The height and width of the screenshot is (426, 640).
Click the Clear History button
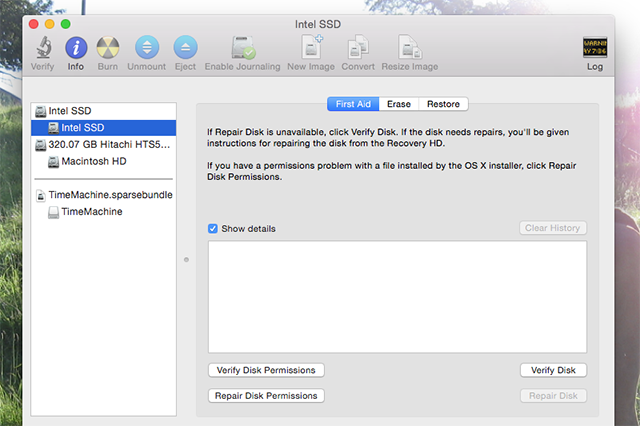(x=553, y=228)
